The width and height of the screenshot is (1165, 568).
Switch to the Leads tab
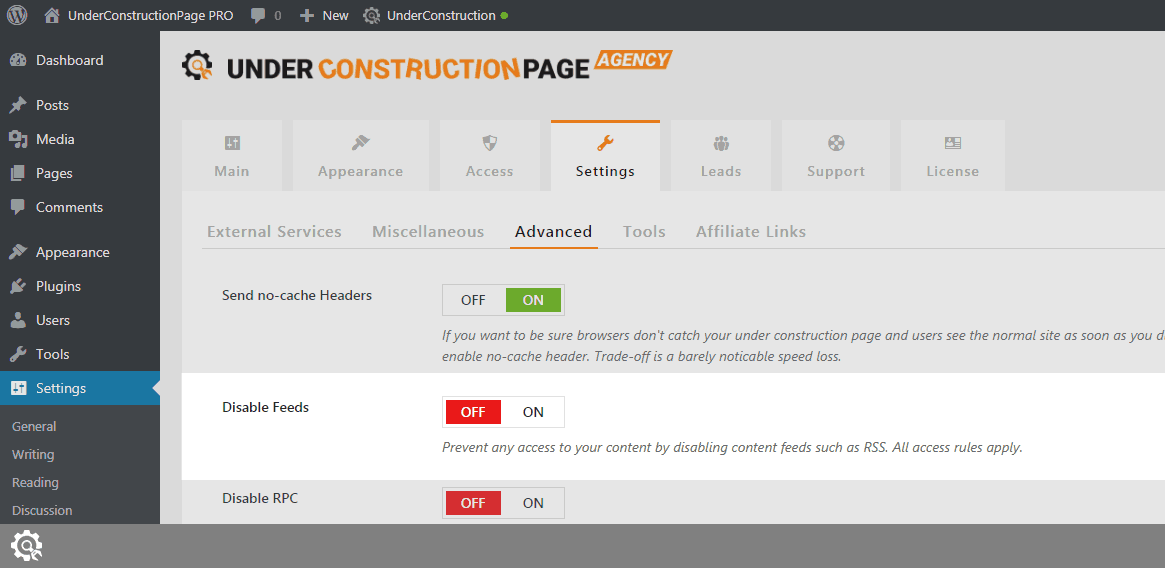coord(720,156)
